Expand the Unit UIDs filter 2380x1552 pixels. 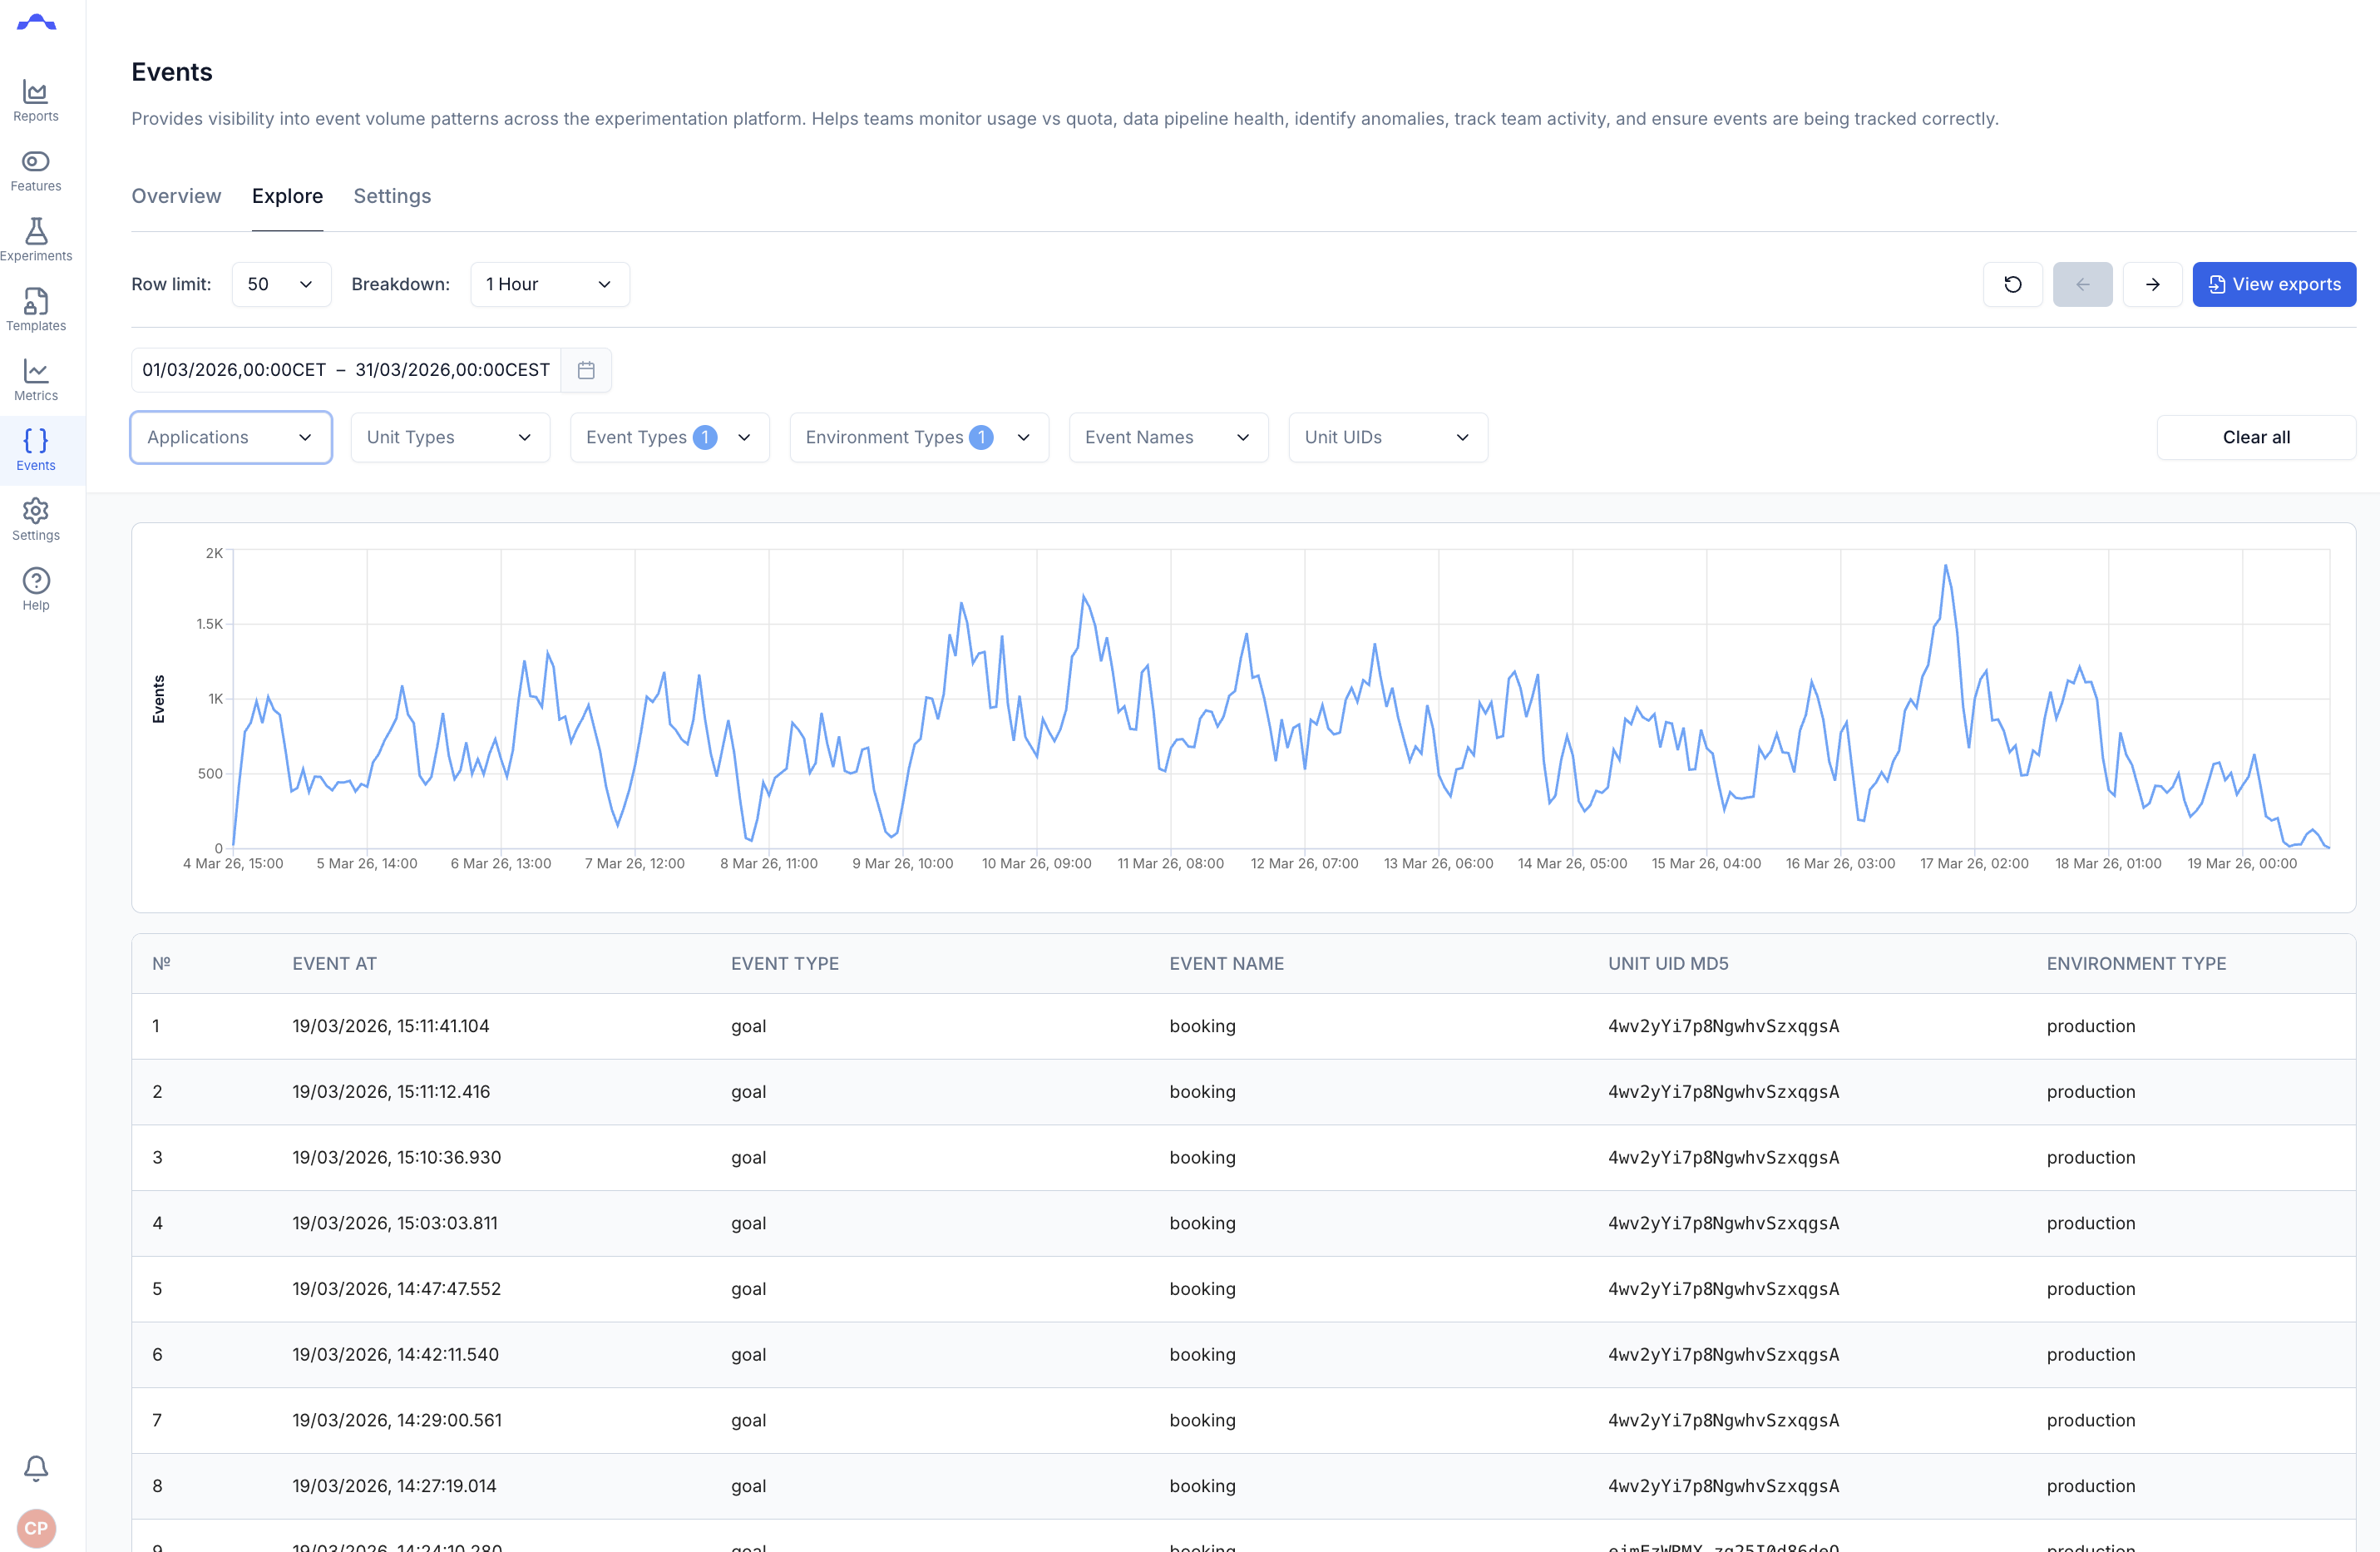[x=1388, y=438]
